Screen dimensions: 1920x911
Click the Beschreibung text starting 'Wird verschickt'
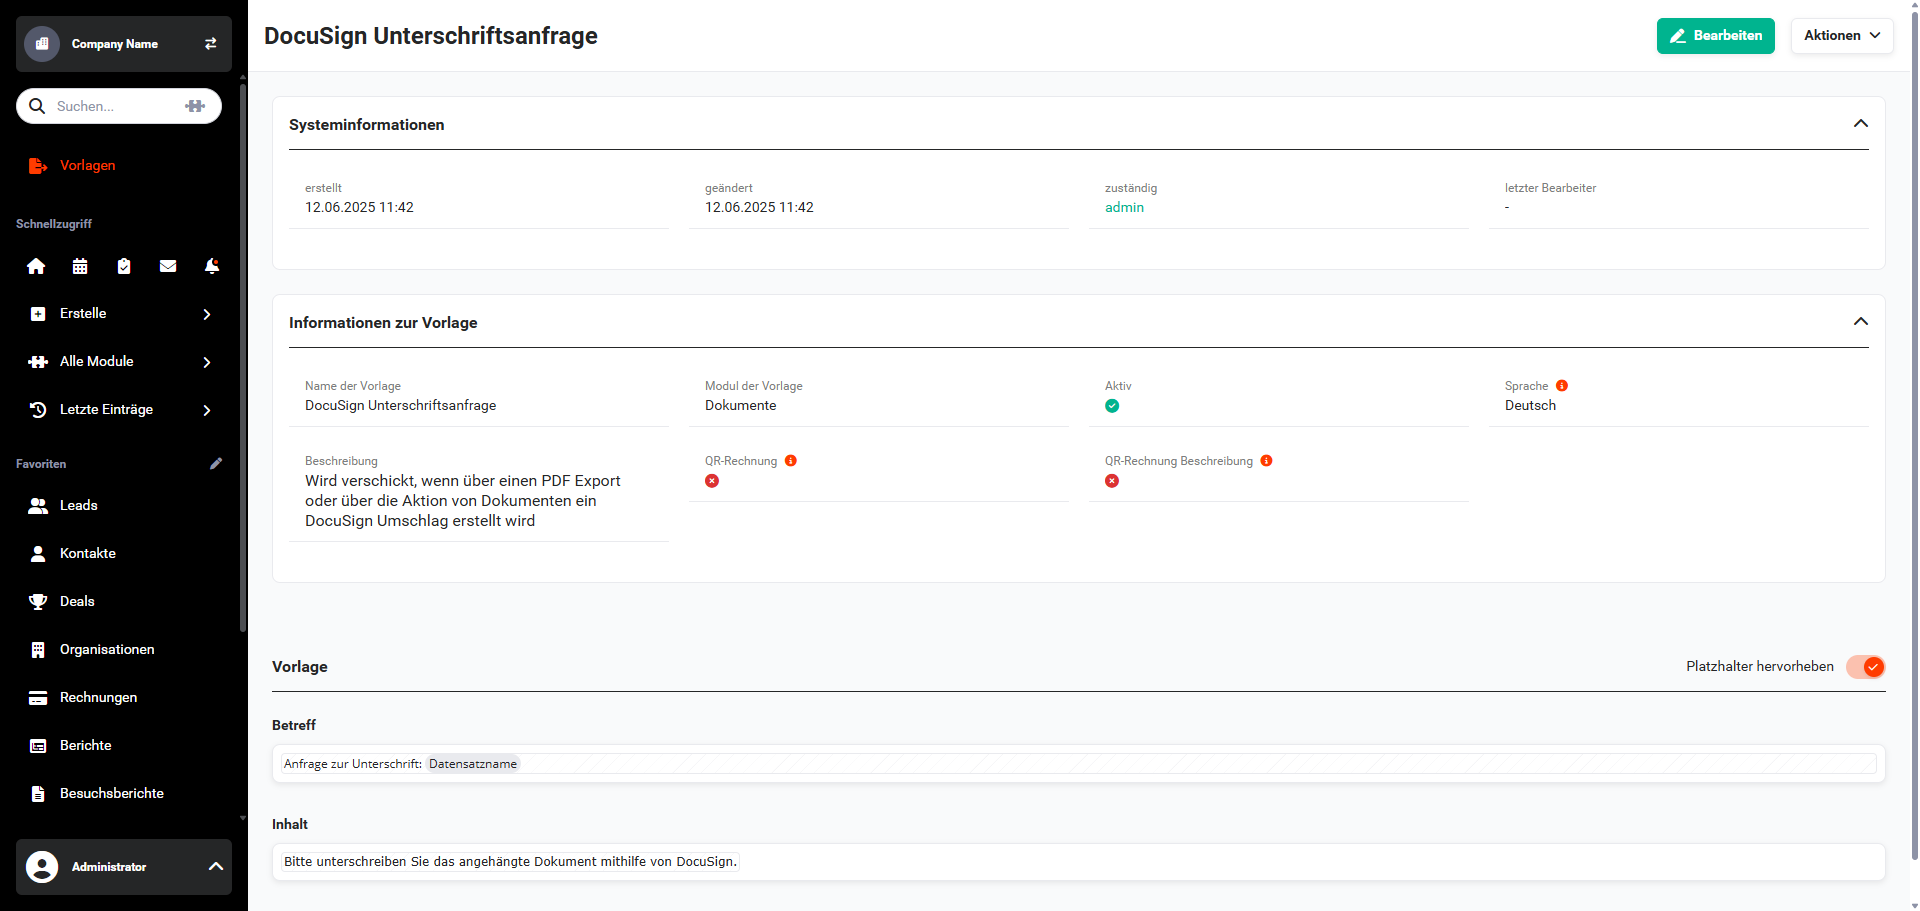(x=463, y=501)
